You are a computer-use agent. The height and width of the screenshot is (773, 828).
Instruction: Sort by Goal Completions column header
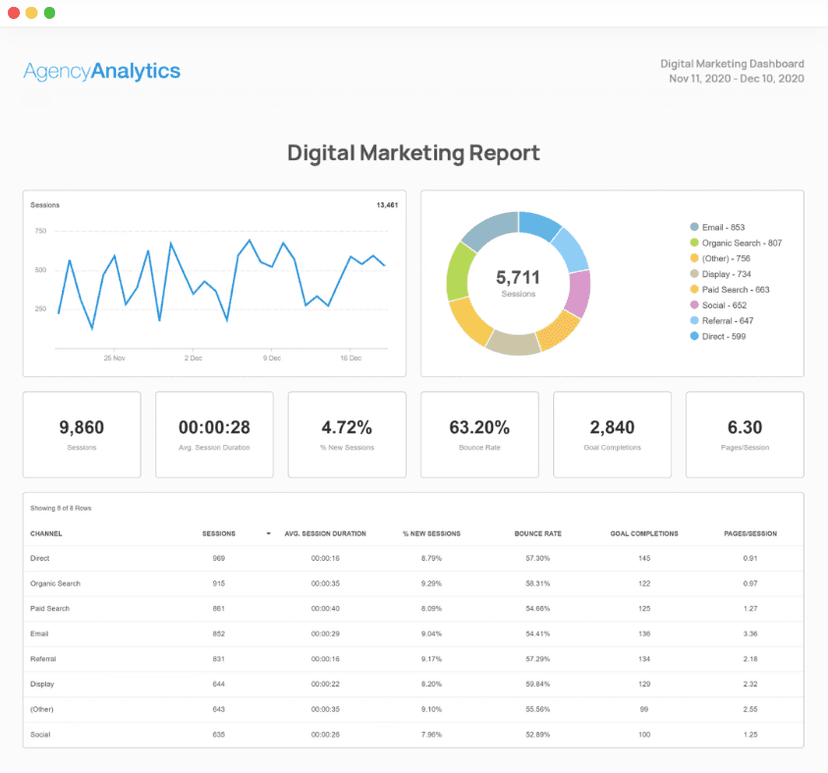click(x=644, y=534)
